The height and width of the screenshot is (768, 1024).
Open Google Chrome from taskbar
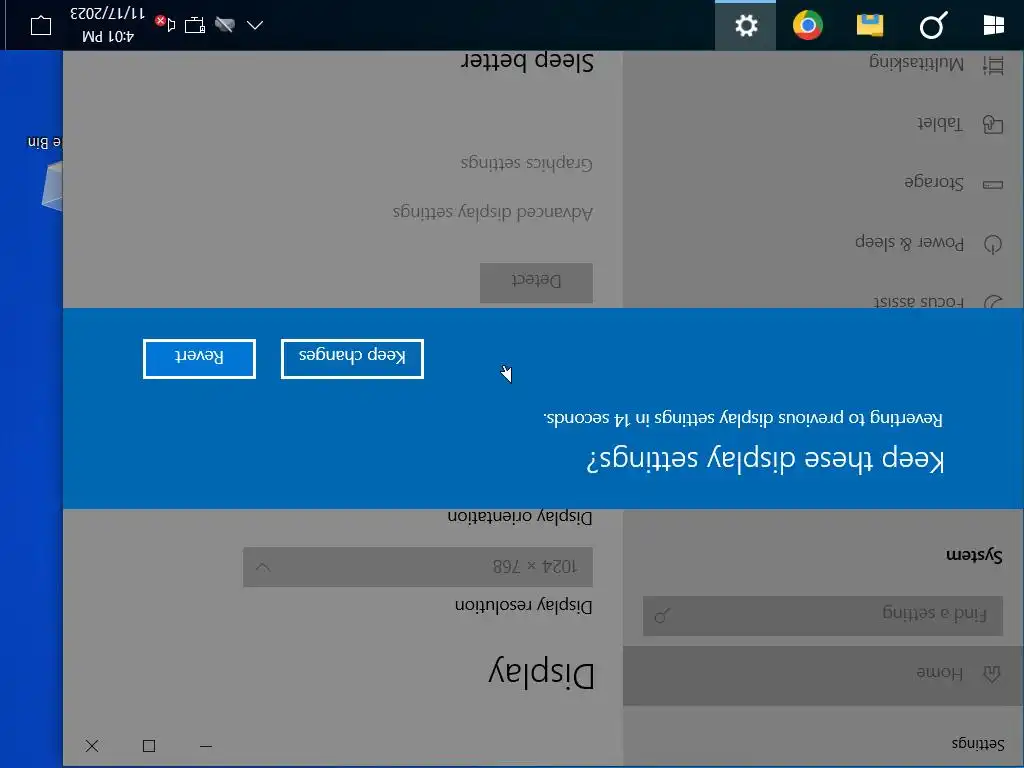(808, 25)
